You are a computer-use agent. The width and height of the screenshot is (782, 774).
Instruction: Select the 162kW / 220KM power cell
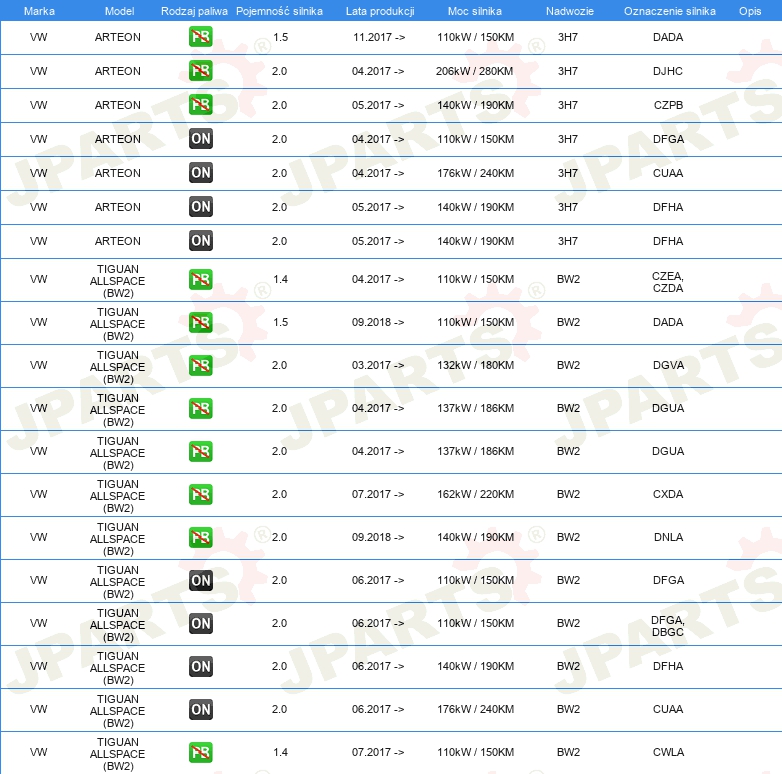point(475,494)
